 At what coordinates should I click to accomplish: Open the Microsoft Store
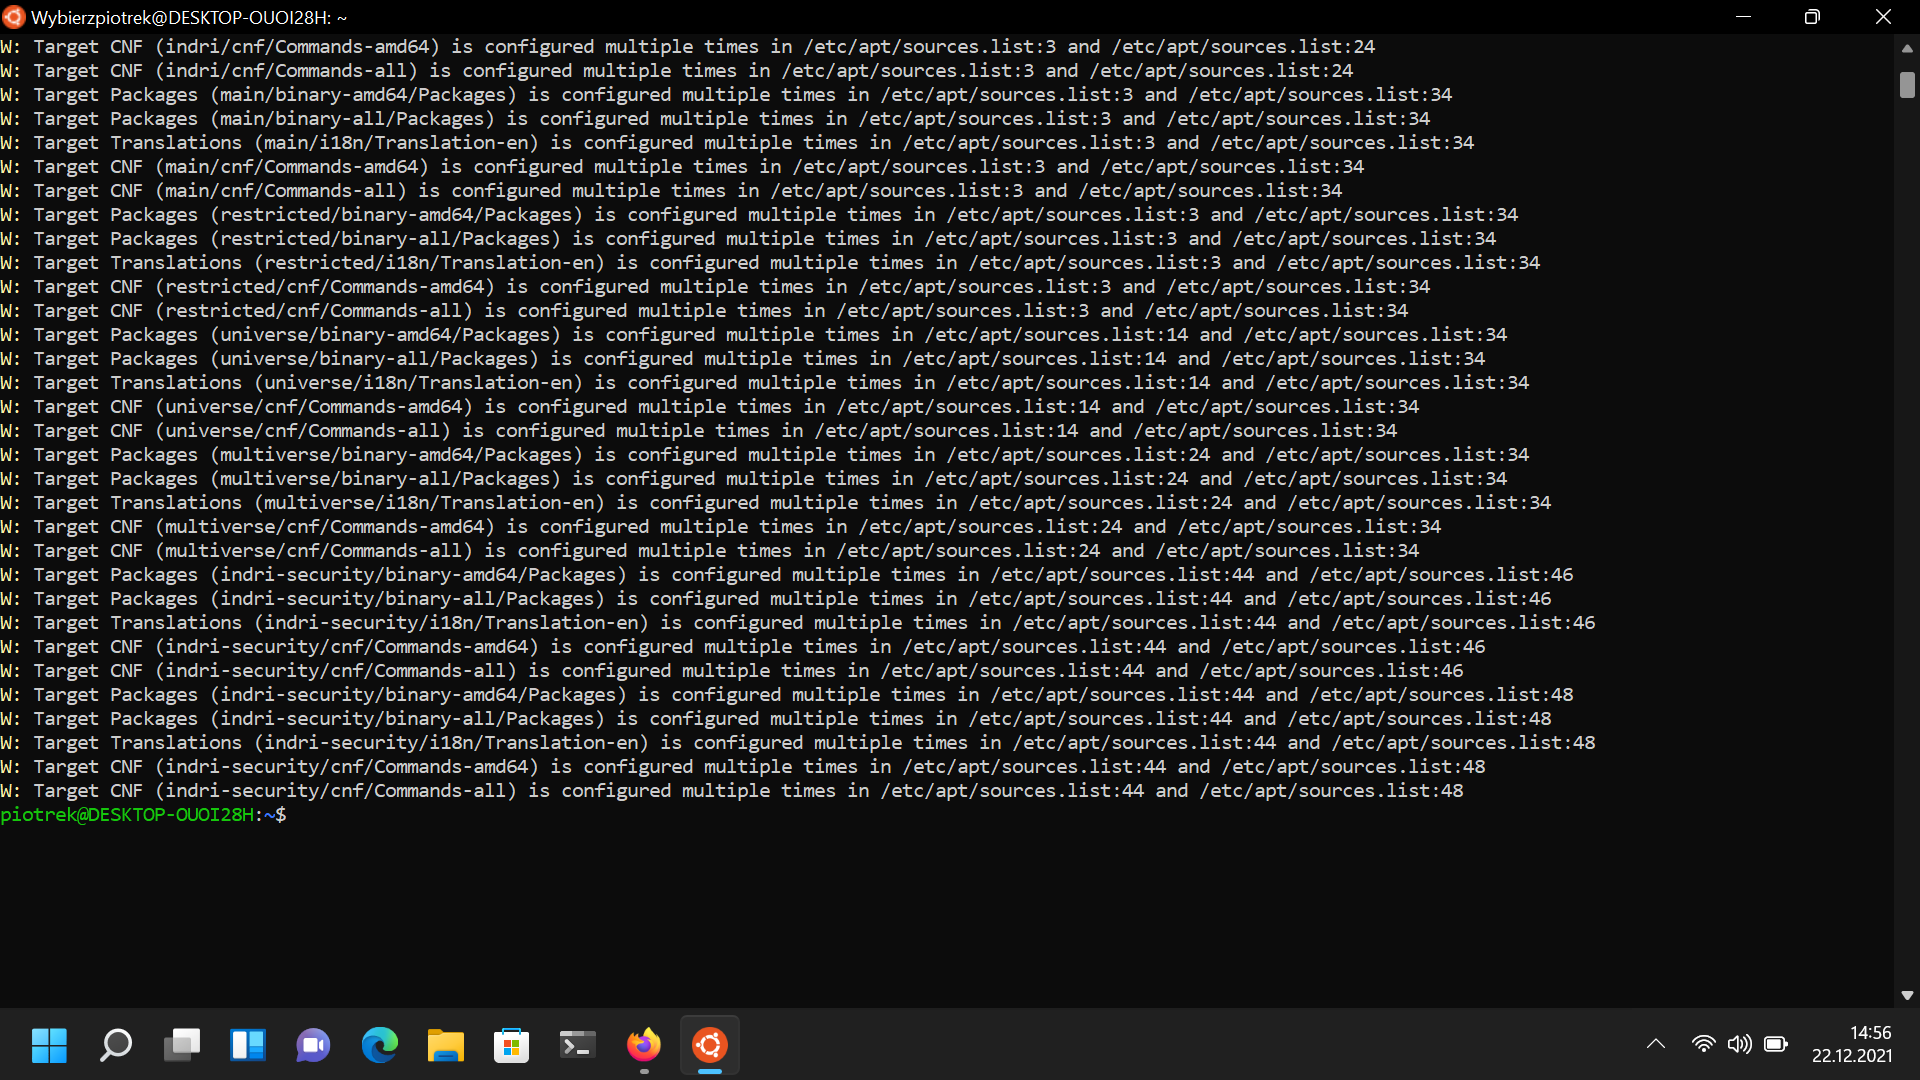point(511,1045)
